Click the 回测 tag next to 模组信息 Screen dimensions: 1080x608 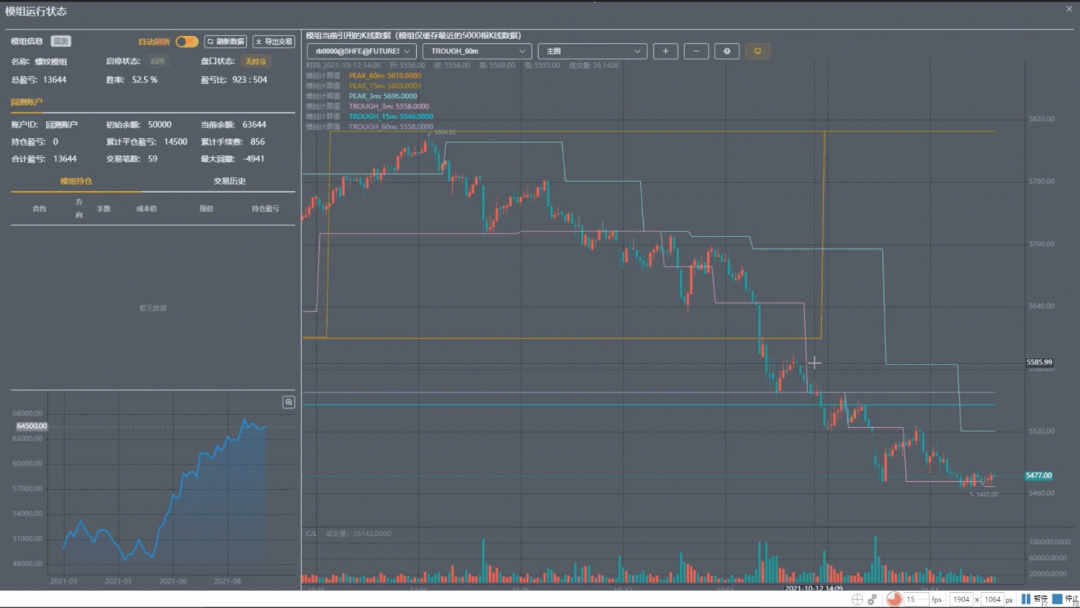point(61,42)
